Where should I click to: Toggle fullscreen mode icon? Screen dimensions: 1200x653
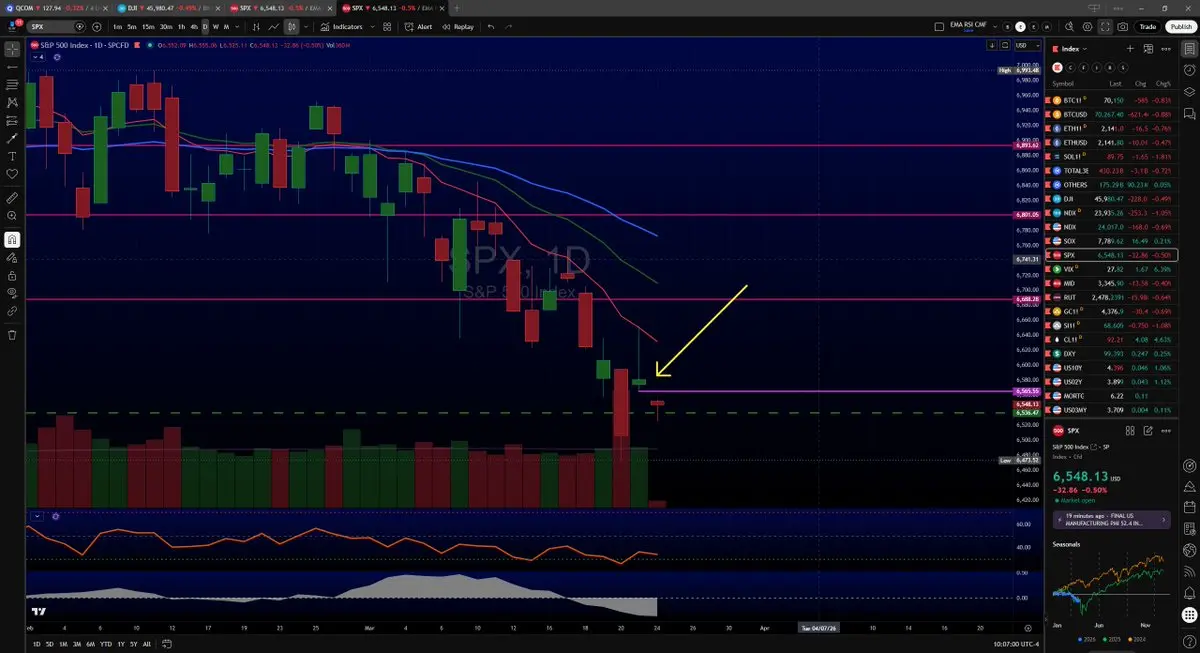pyautogui.click(x=1105, y=27)
